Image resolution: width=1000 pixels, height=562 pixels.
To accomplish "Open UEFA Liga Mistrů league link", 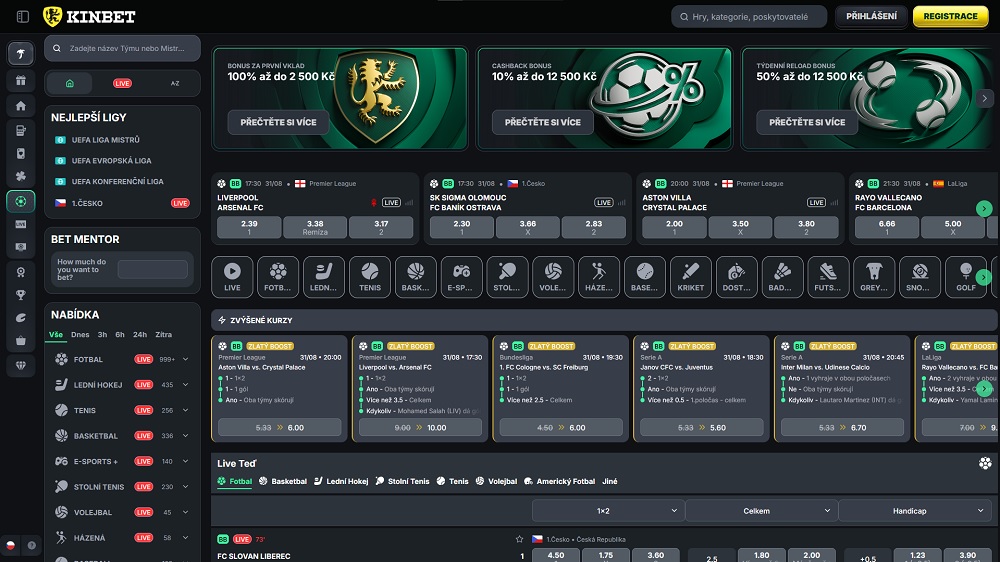I will click(x=105, y=140).
